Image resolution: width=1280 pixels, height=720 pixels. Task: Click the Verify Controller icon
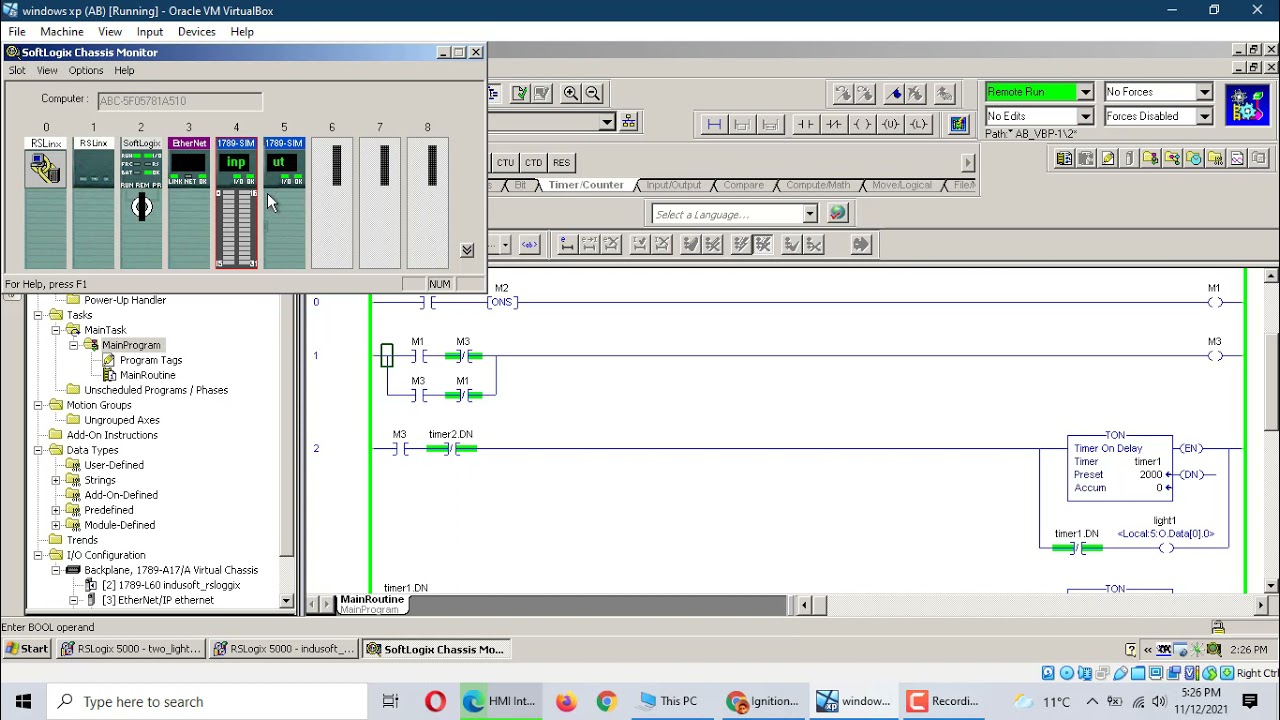click(542, 93)
